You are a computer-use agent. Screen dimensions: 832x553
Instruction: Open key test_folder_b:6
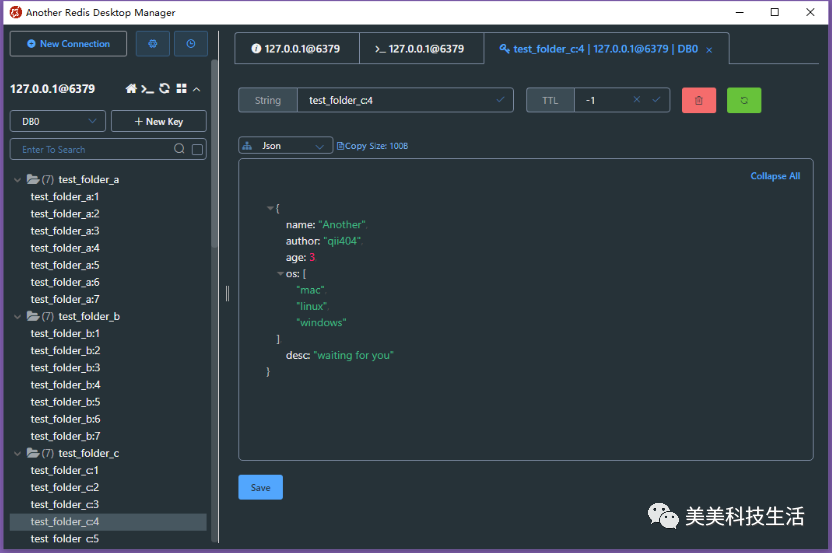[65, 419]
